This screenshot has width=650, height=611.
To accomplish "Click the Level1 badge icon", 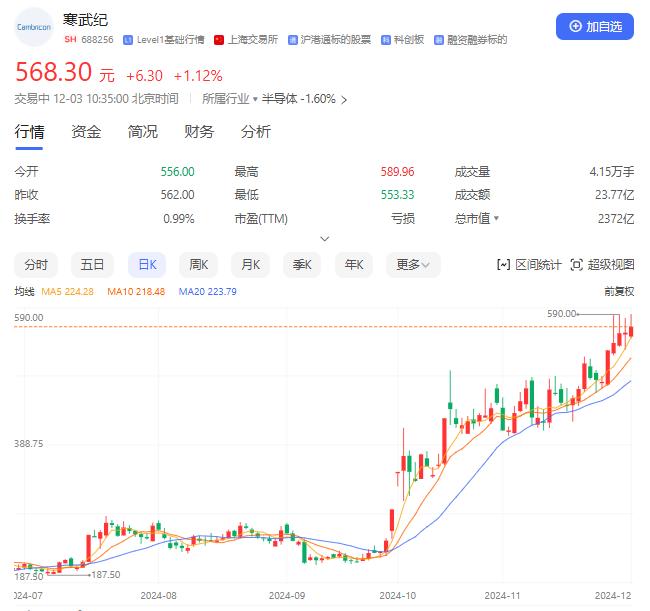I will point(128,40).
